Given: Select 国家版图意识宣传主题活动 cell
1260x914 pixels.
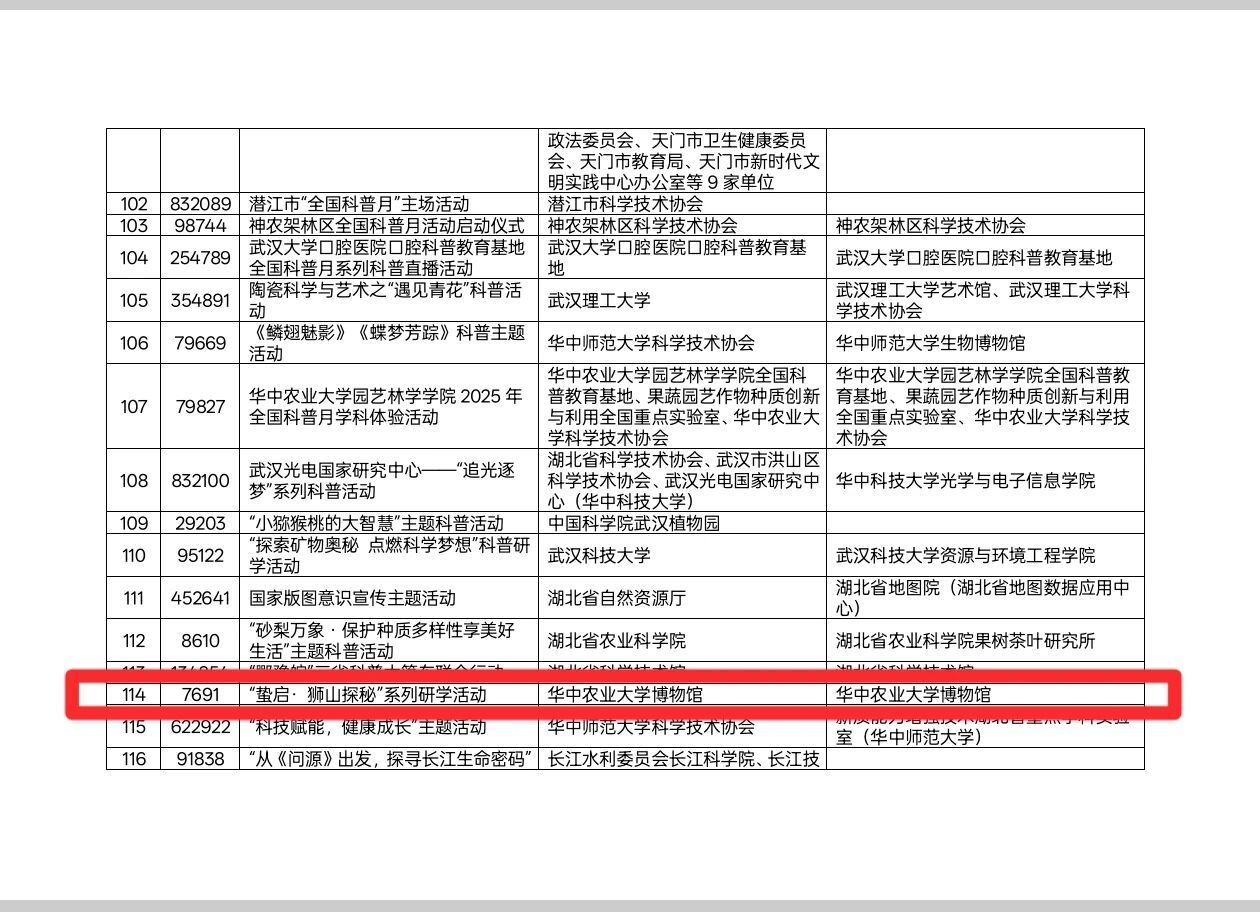Looking at the screenshot, I should 352,598.
